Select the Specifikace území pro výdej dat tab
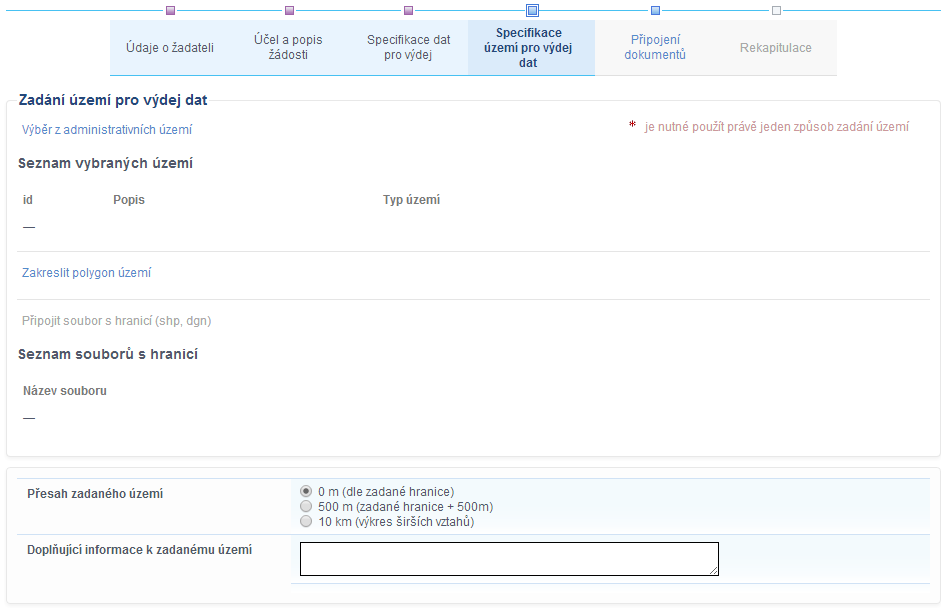 click(529, 48)
